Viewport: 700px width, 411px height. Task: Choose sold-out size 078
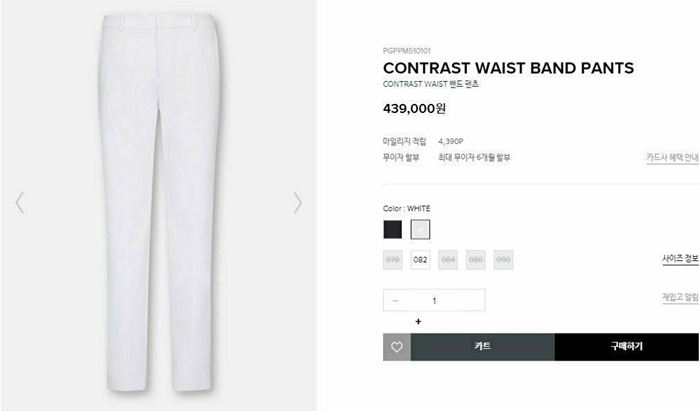click(392, 260)
